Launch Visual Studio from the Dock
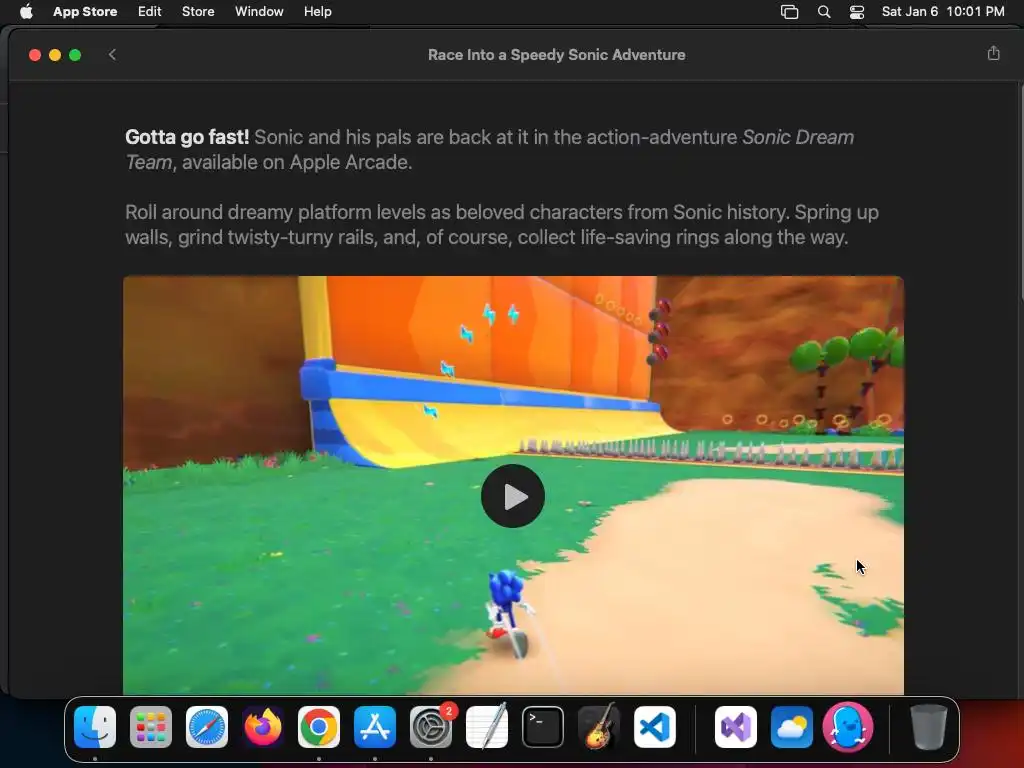Viewport: 1024px width, 768px height. point(736,727)
